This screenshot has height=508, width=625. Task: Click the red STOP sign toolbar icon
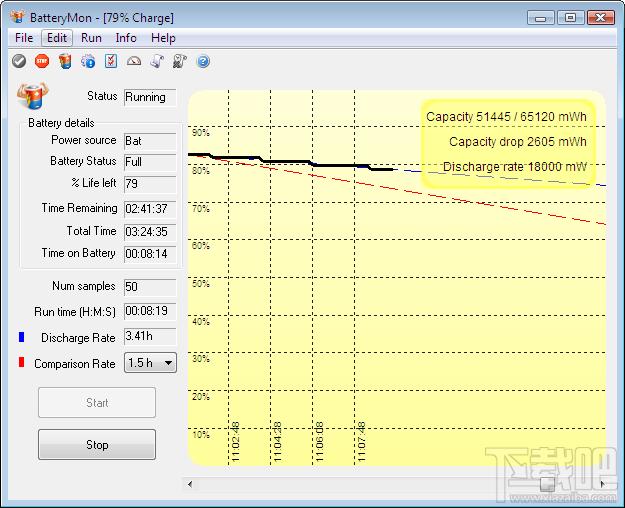point(42,61)
